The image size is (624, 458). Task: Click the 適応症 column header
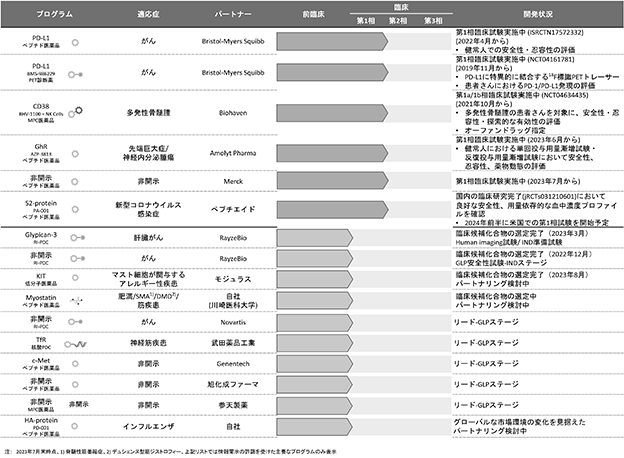(x=148, y=14)
